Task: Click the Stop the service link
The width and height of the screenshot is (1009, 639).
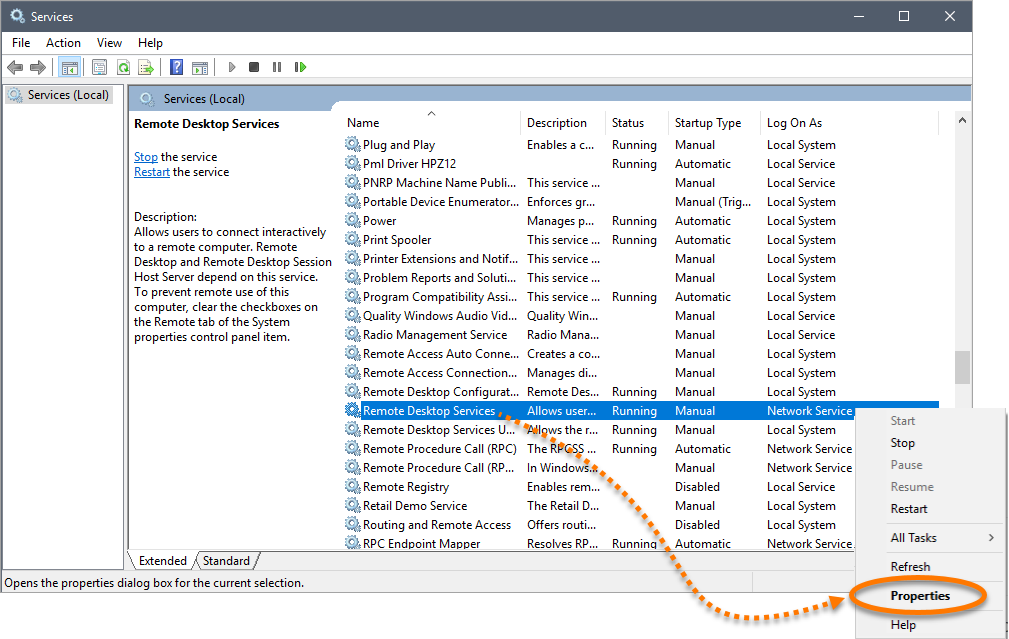Action: pos(145,156)
